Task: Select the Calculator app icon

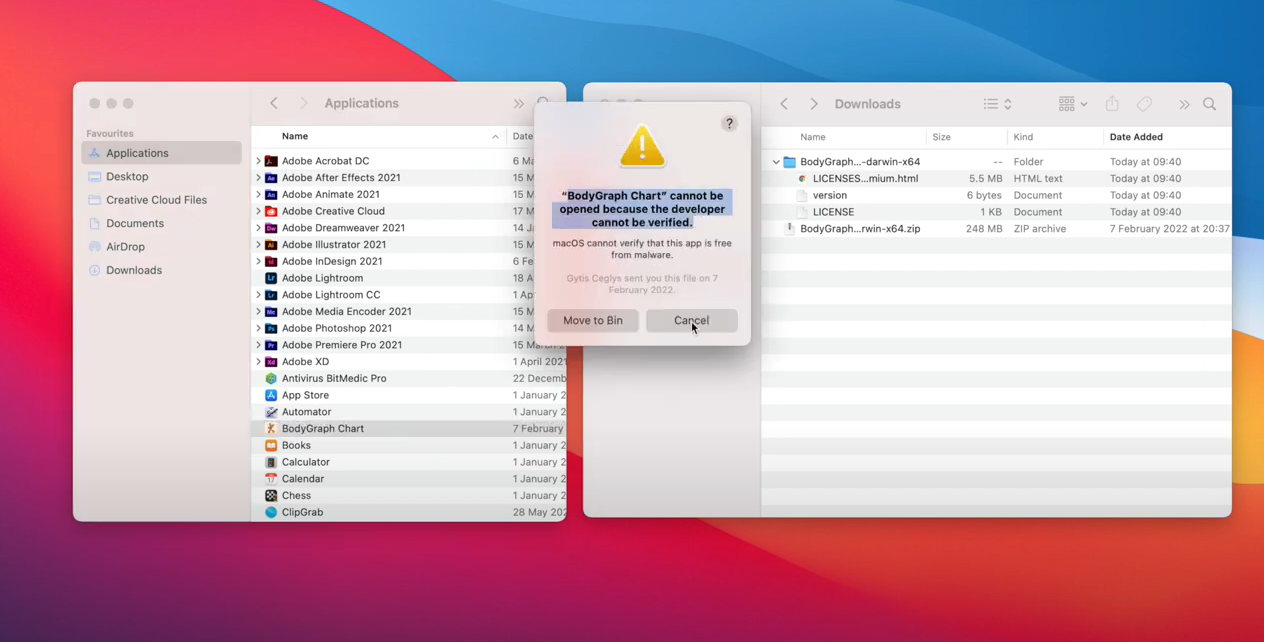Action: pyautogui.click(x=271, y=462)
